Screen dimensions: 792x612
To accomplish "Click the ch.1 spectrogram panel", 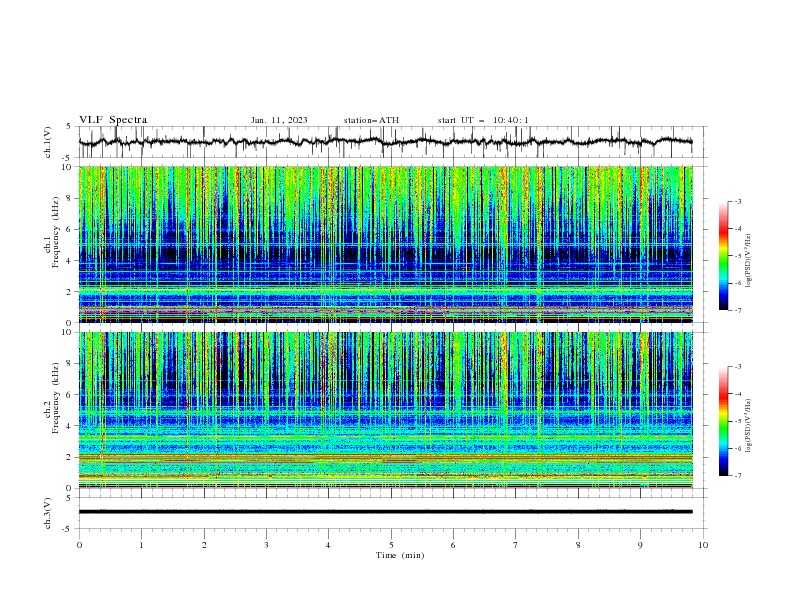I will coord(386,244).
